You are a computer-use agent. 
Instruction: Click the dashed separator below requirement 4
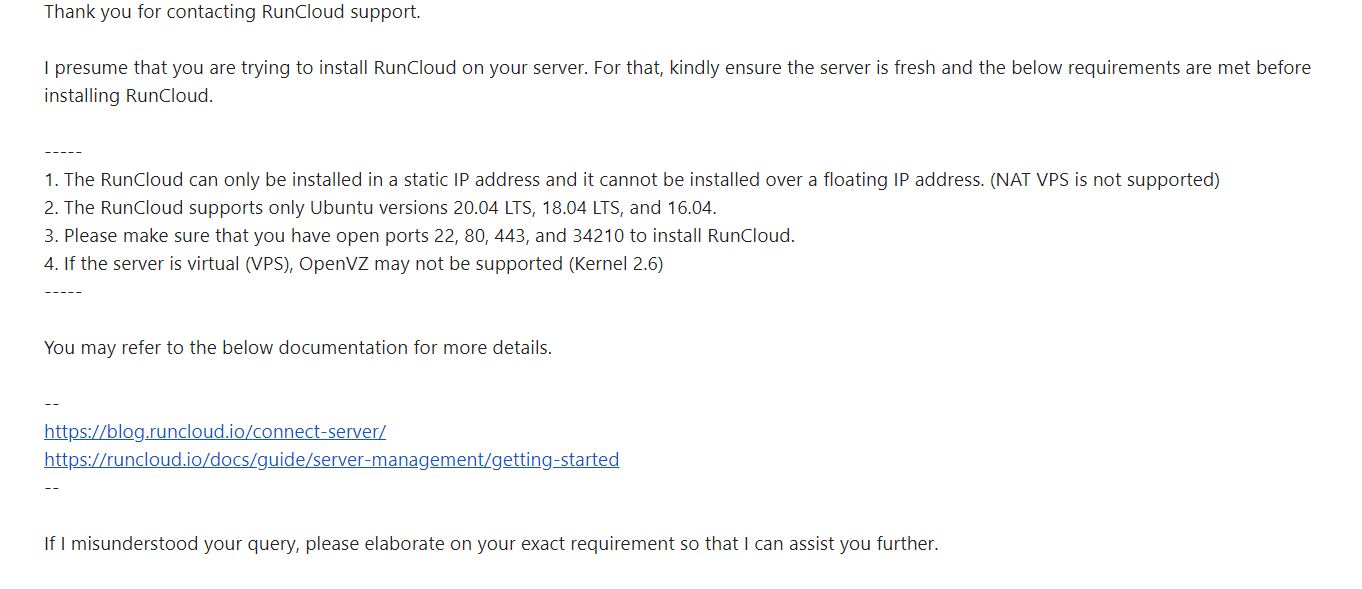coord(63,292)
